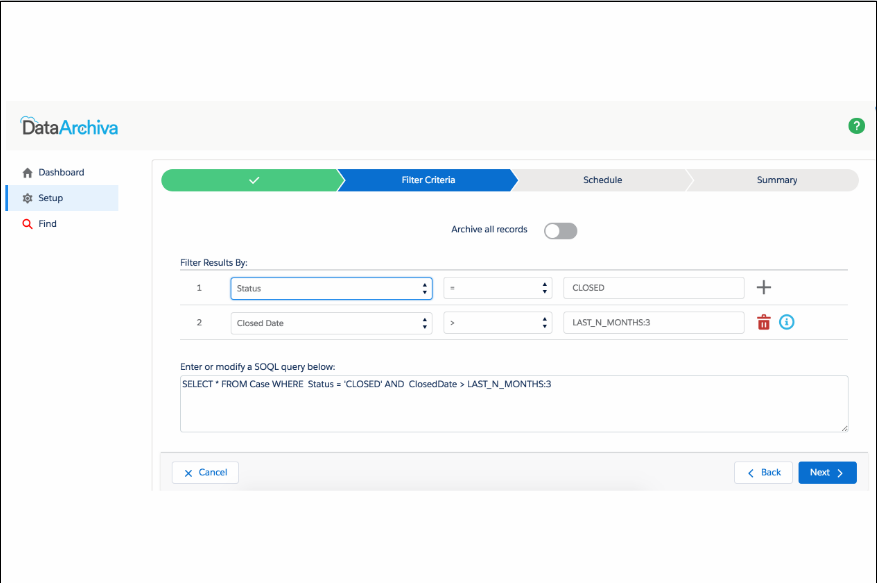Viewport: 877px width, 583px height.
Task: Click the DataArchiva logo
Action: (x=69, y=127)
